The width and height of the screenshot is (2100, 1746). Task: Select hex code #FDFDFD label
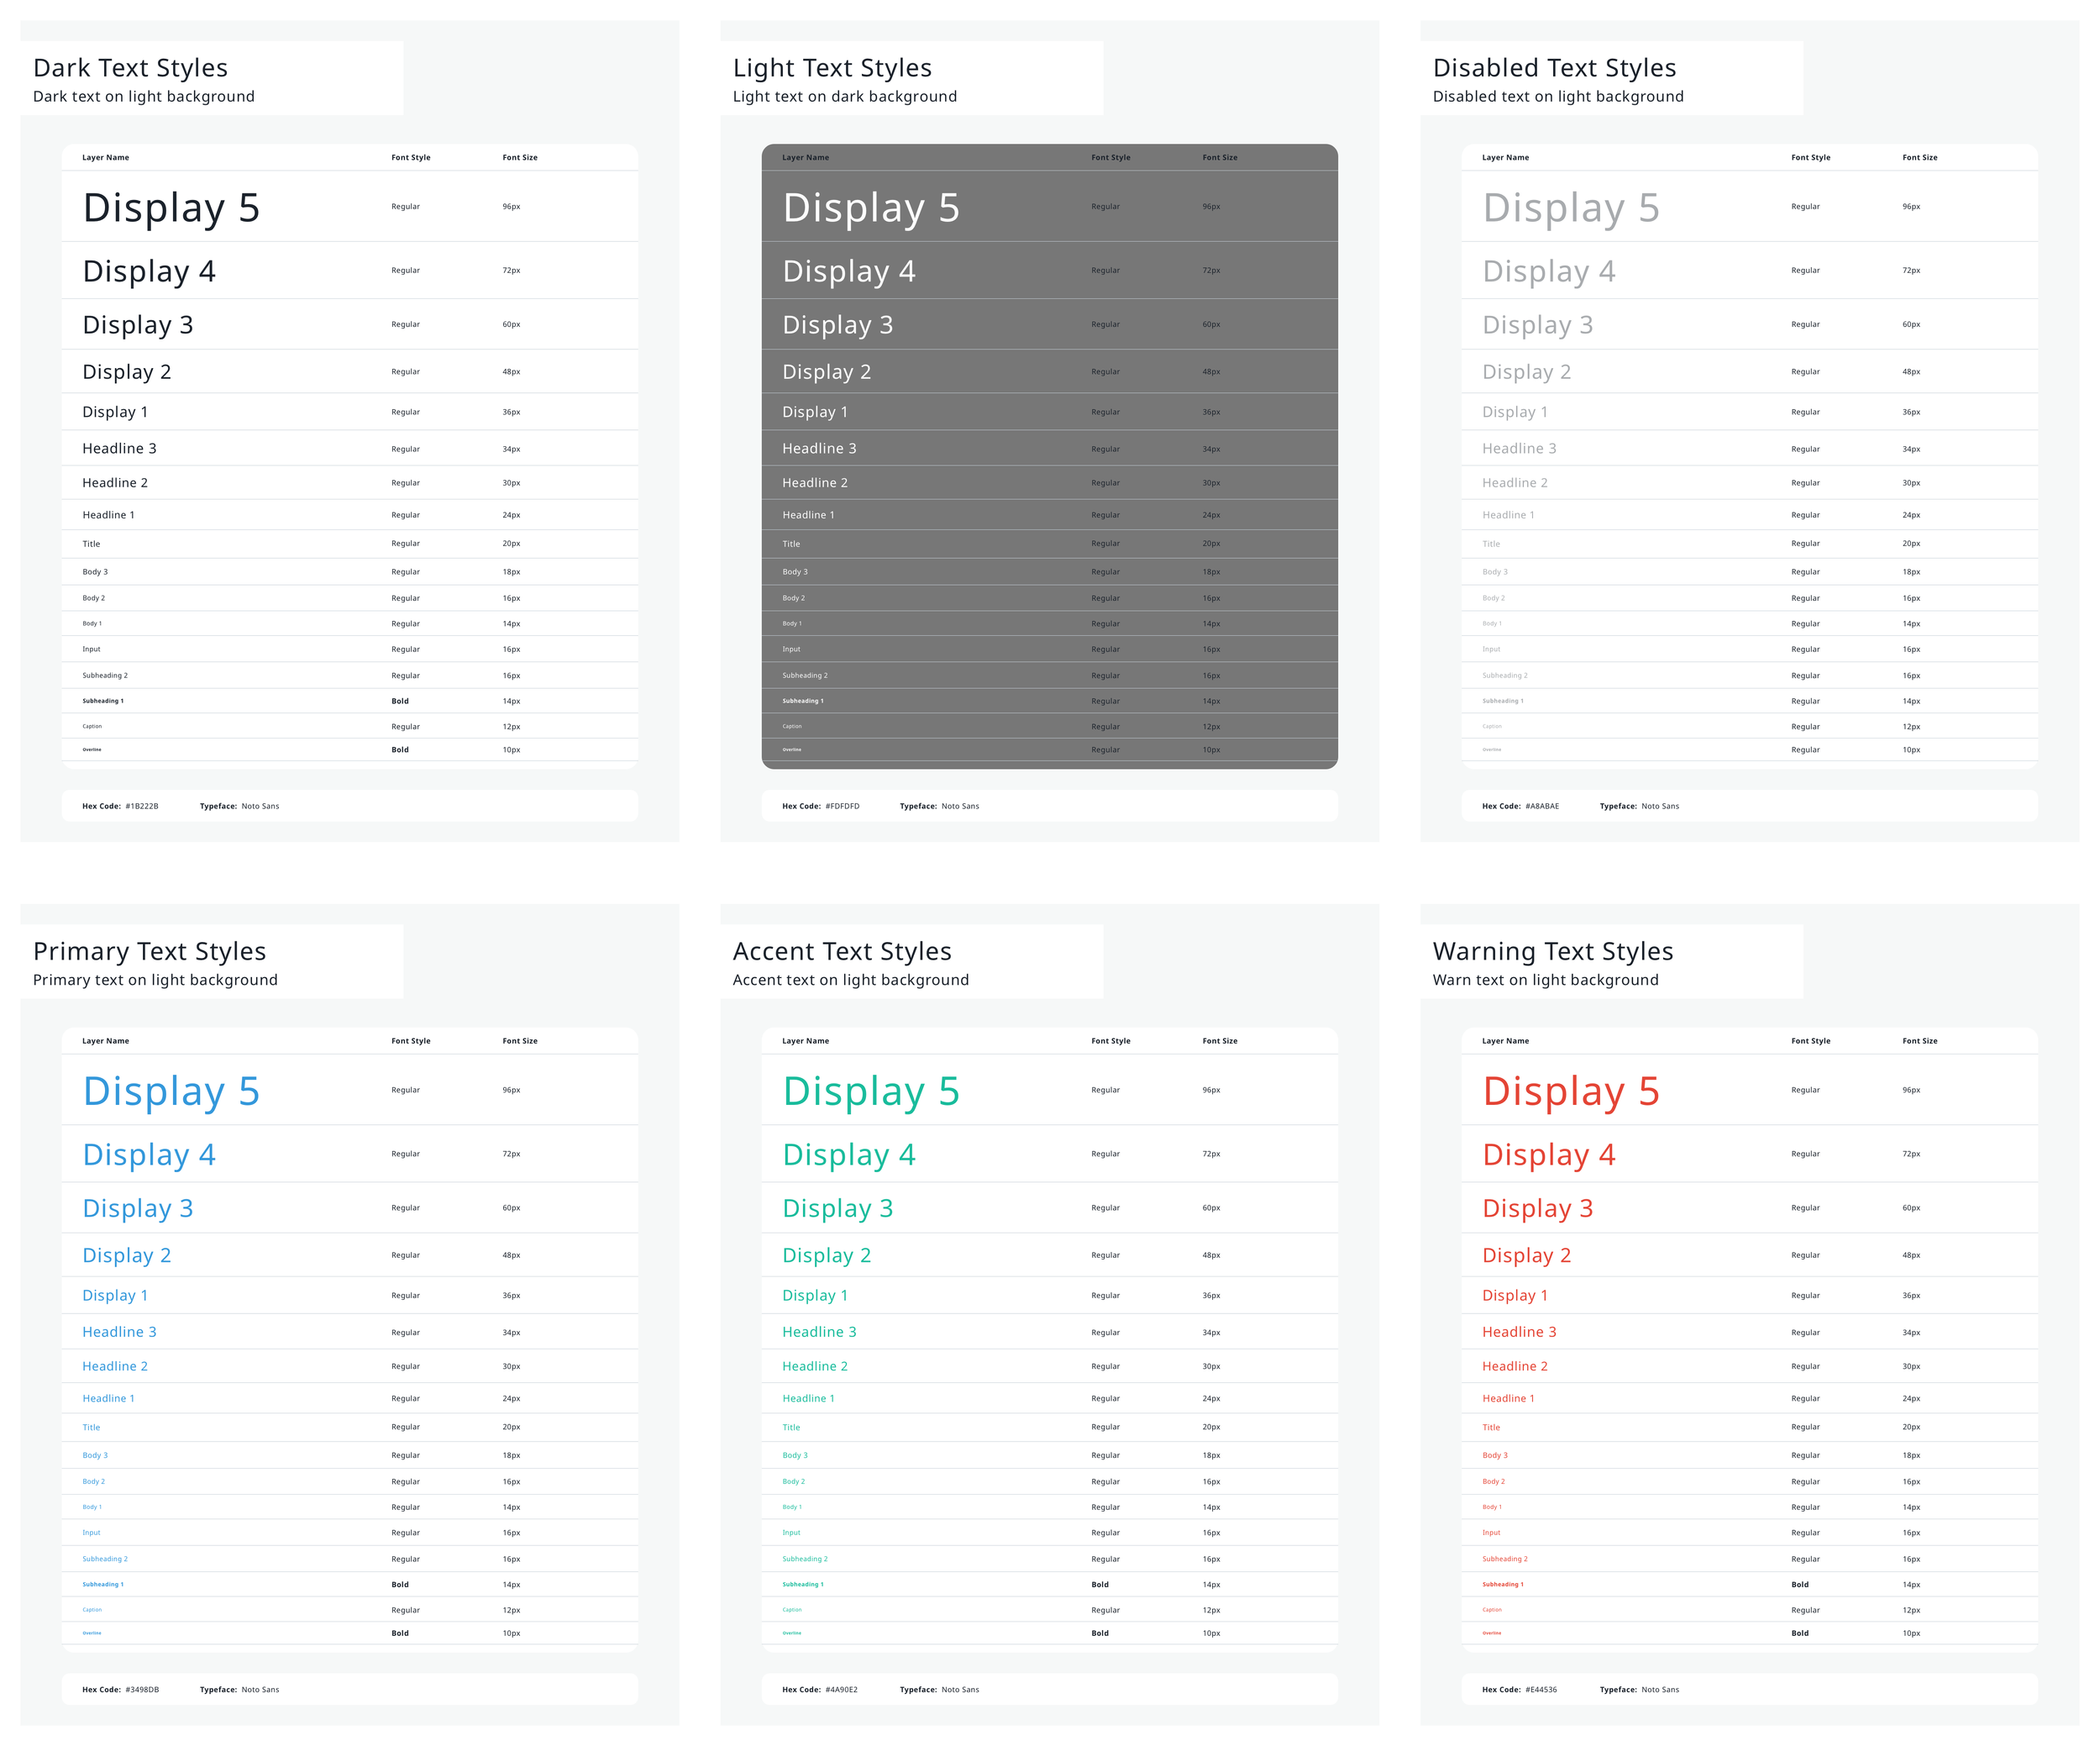pyautogui.click(x=841, y=806)
